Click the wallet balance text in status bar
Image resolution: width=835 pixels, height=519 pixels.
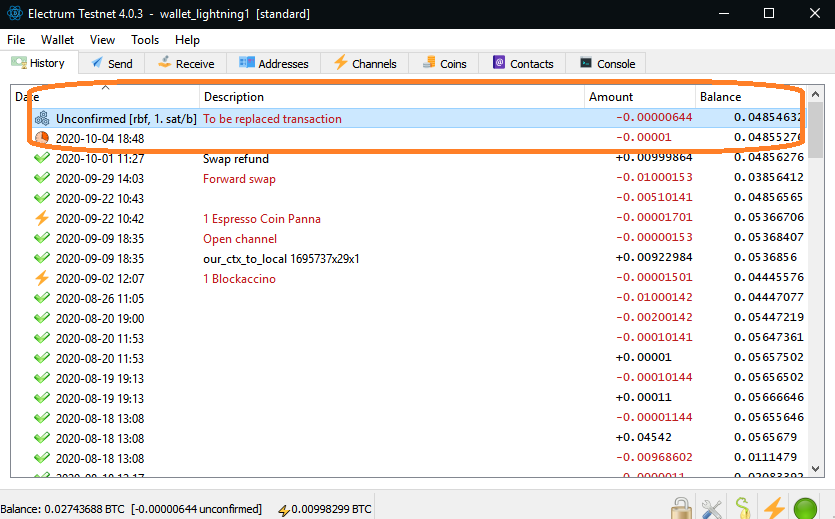131,509
